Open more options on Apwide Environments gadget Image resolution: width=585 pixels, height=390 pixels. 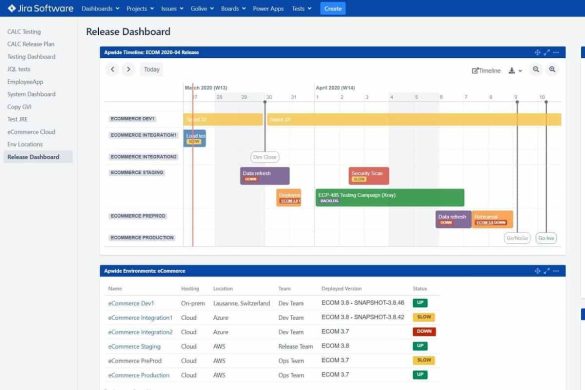pos(556,271)
